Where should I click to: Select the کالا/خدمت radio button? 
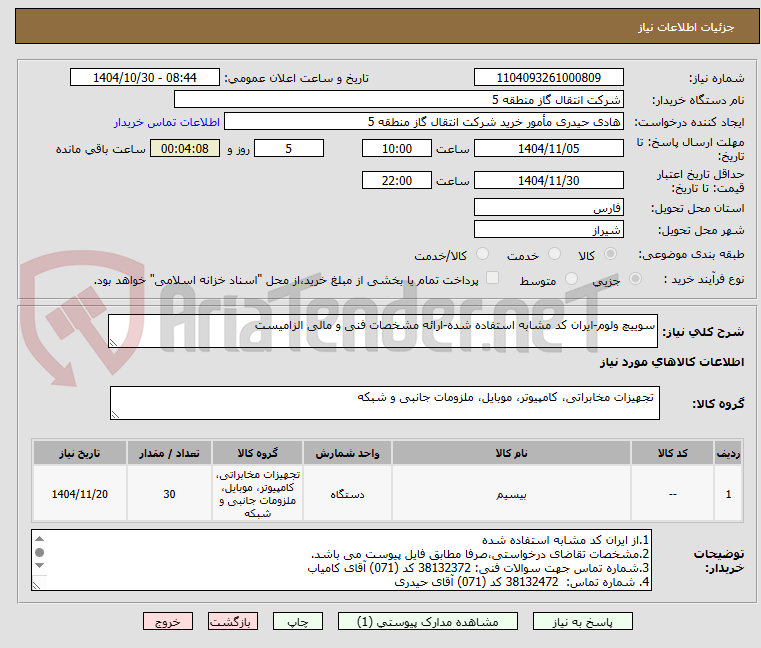tap(482, 254)
